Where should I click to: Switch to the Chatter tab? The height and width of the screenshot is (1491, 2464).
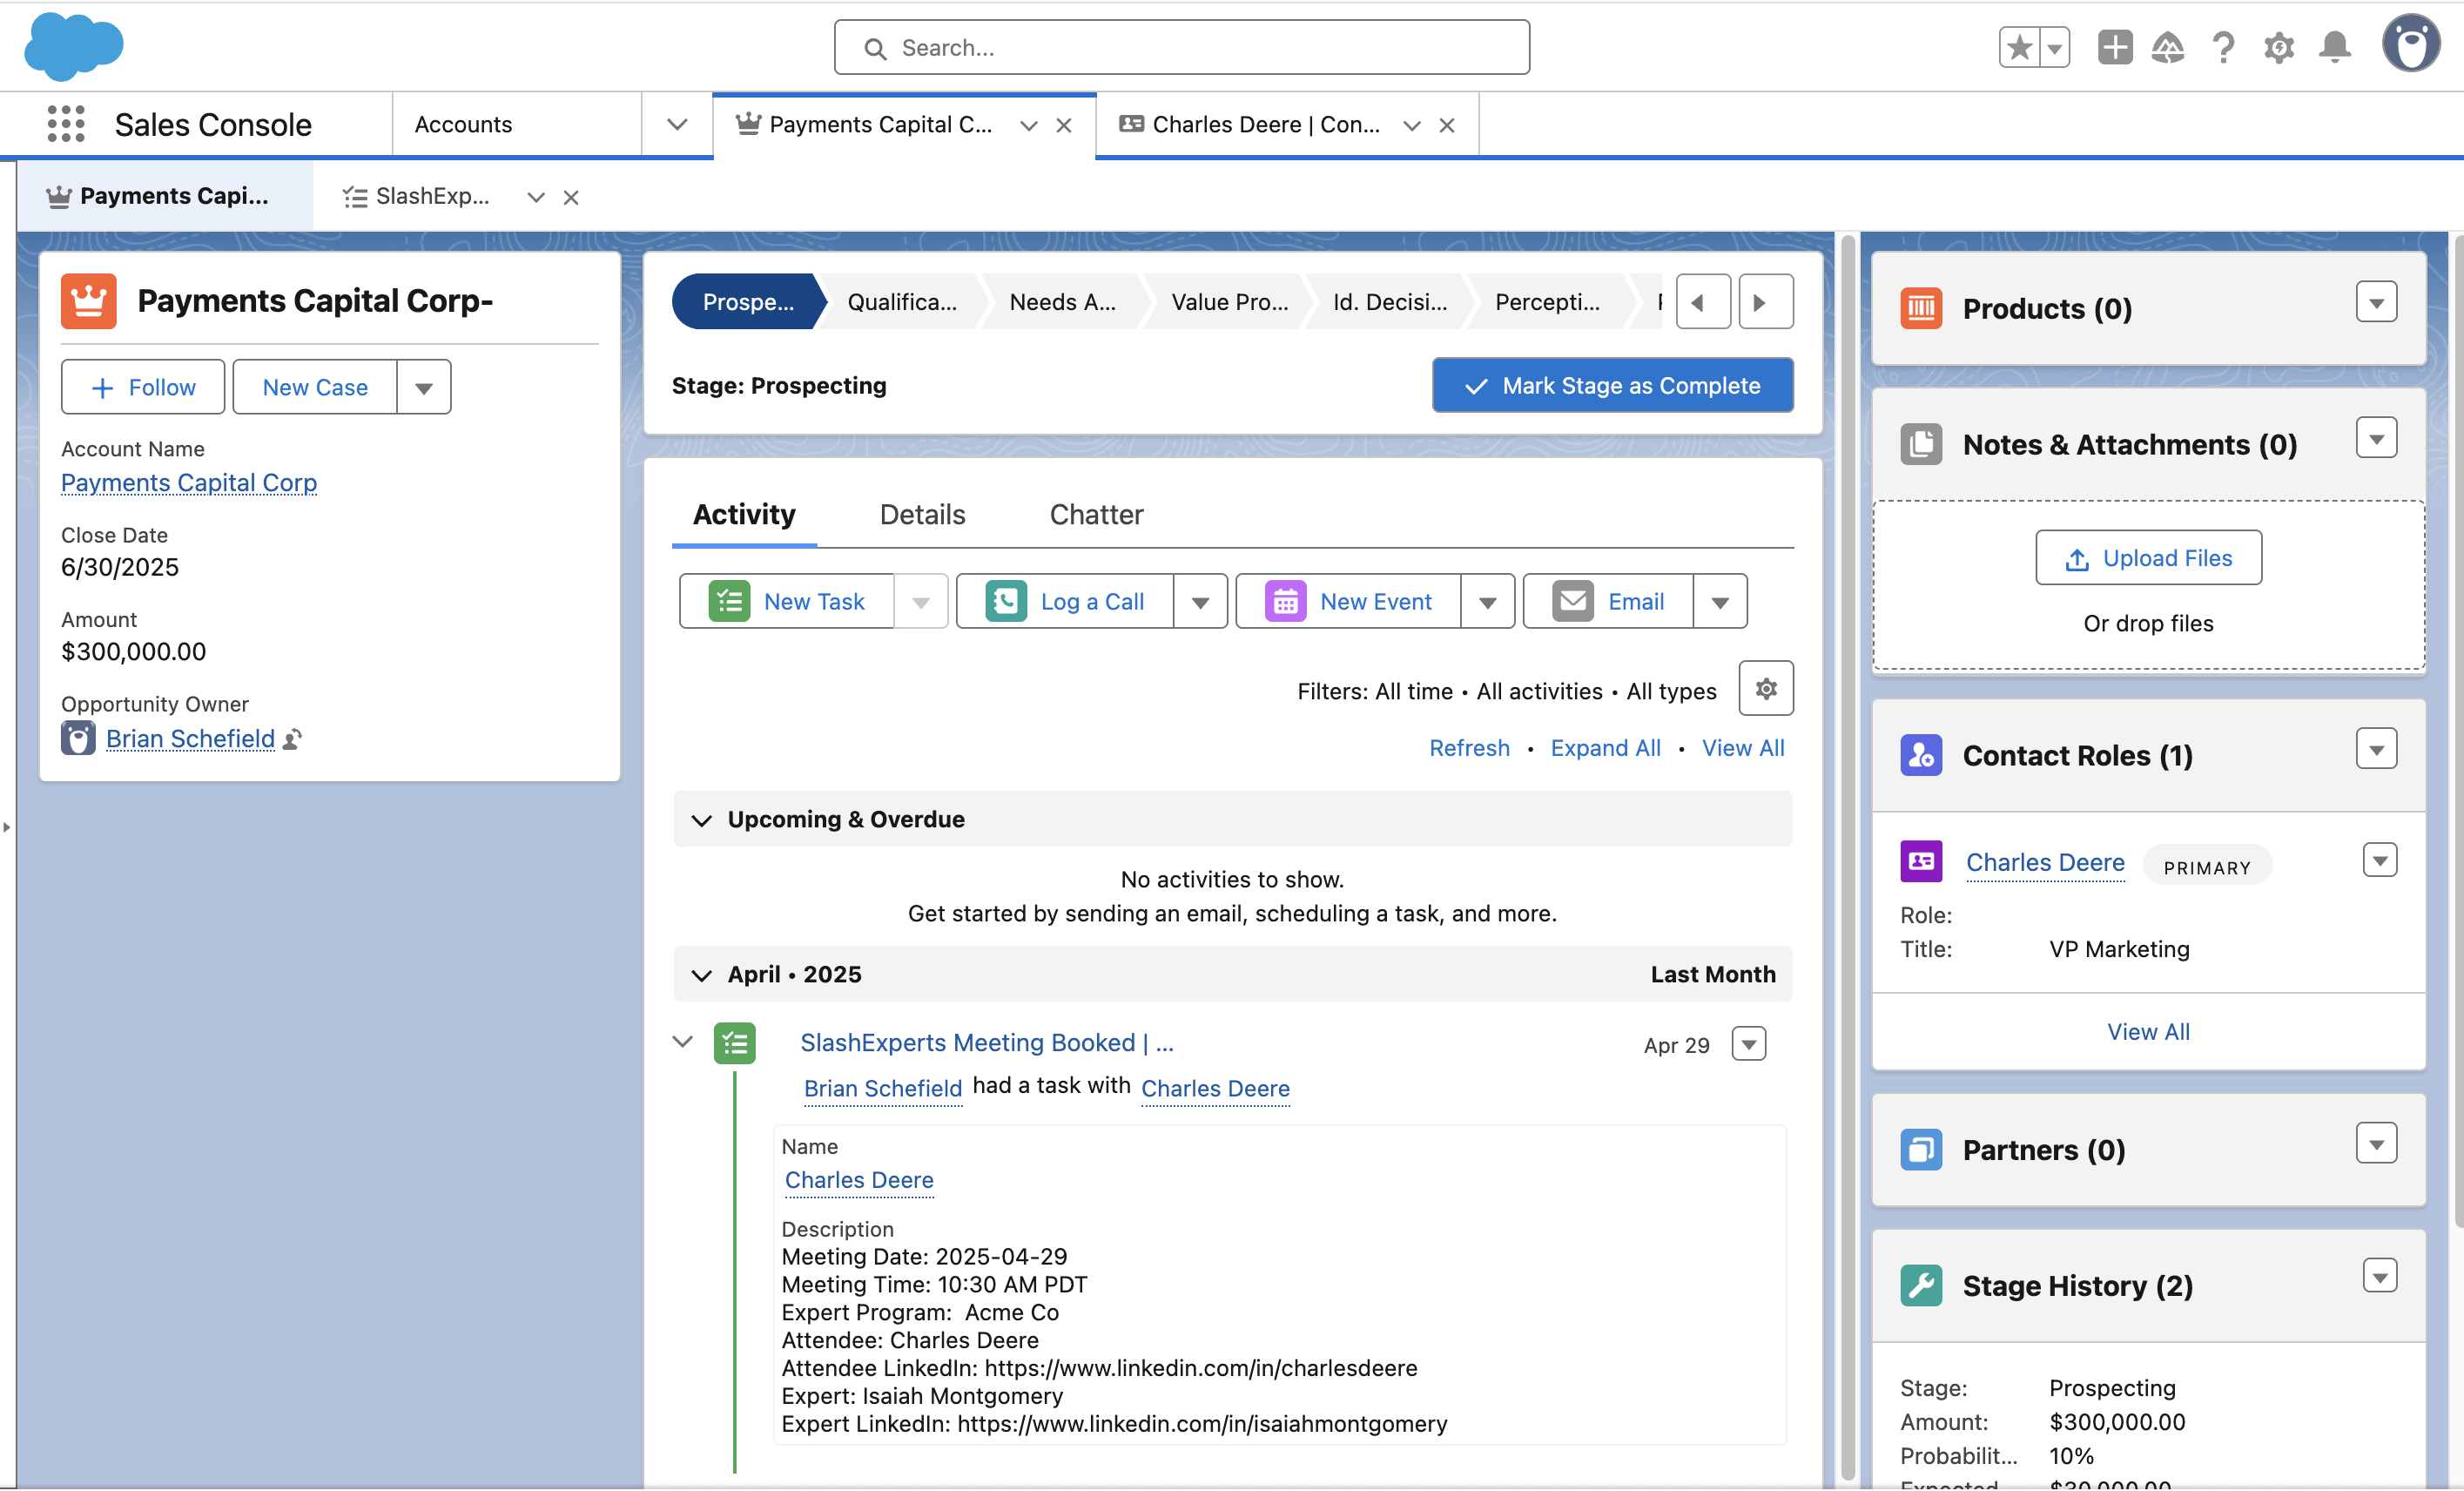(x=1096, y=515)
